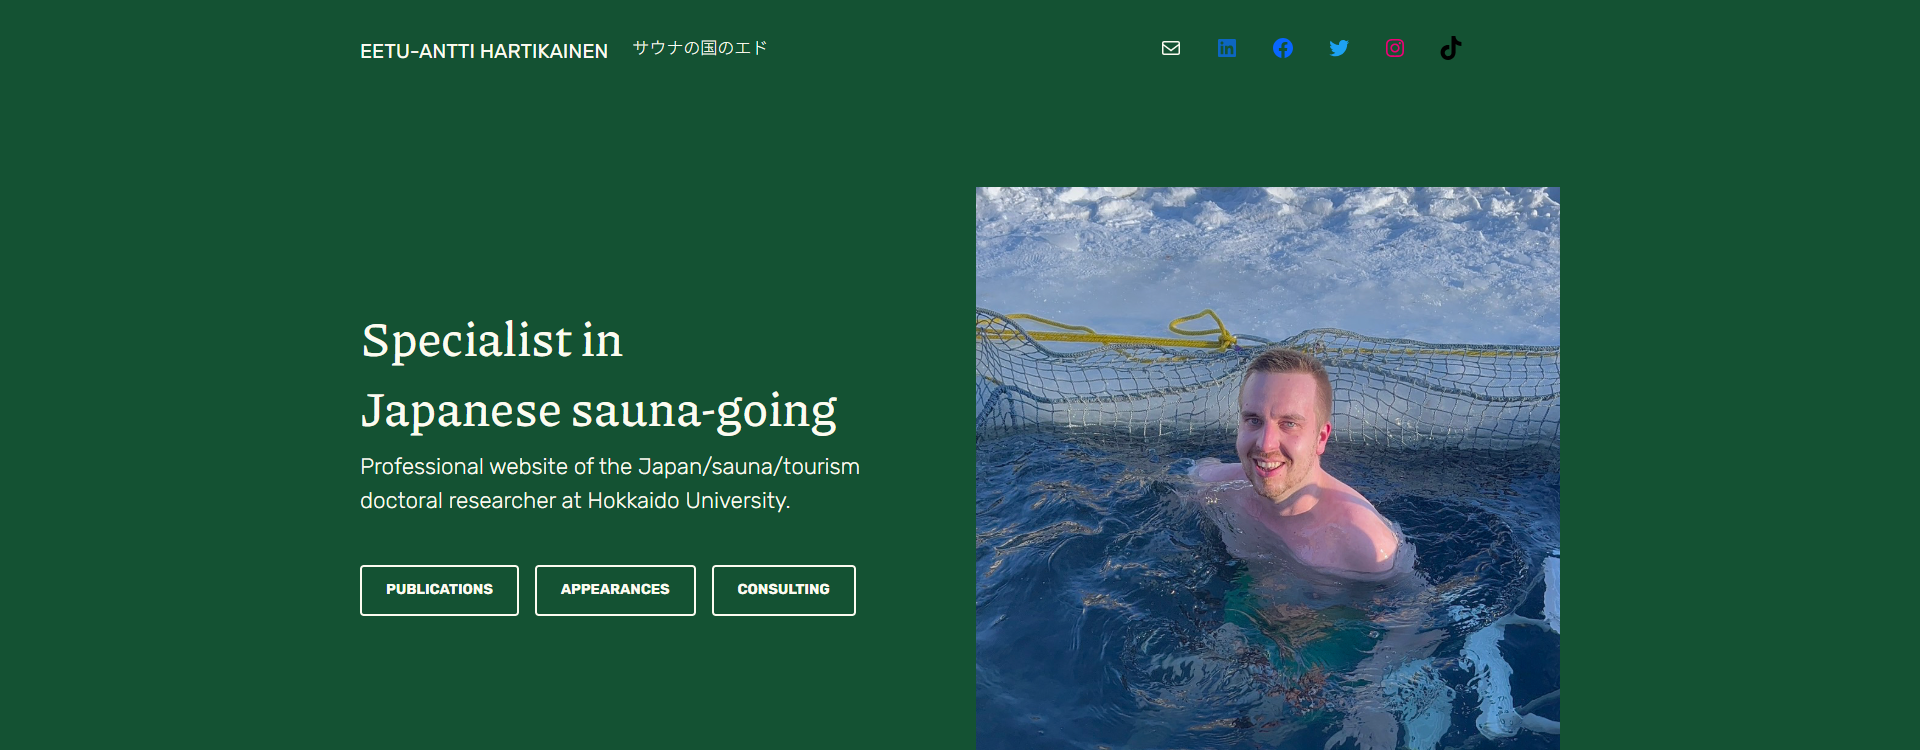The image size is (1920, 750).
Task: Click the smiling man's face in photo
Action: tap(1280, 430)
